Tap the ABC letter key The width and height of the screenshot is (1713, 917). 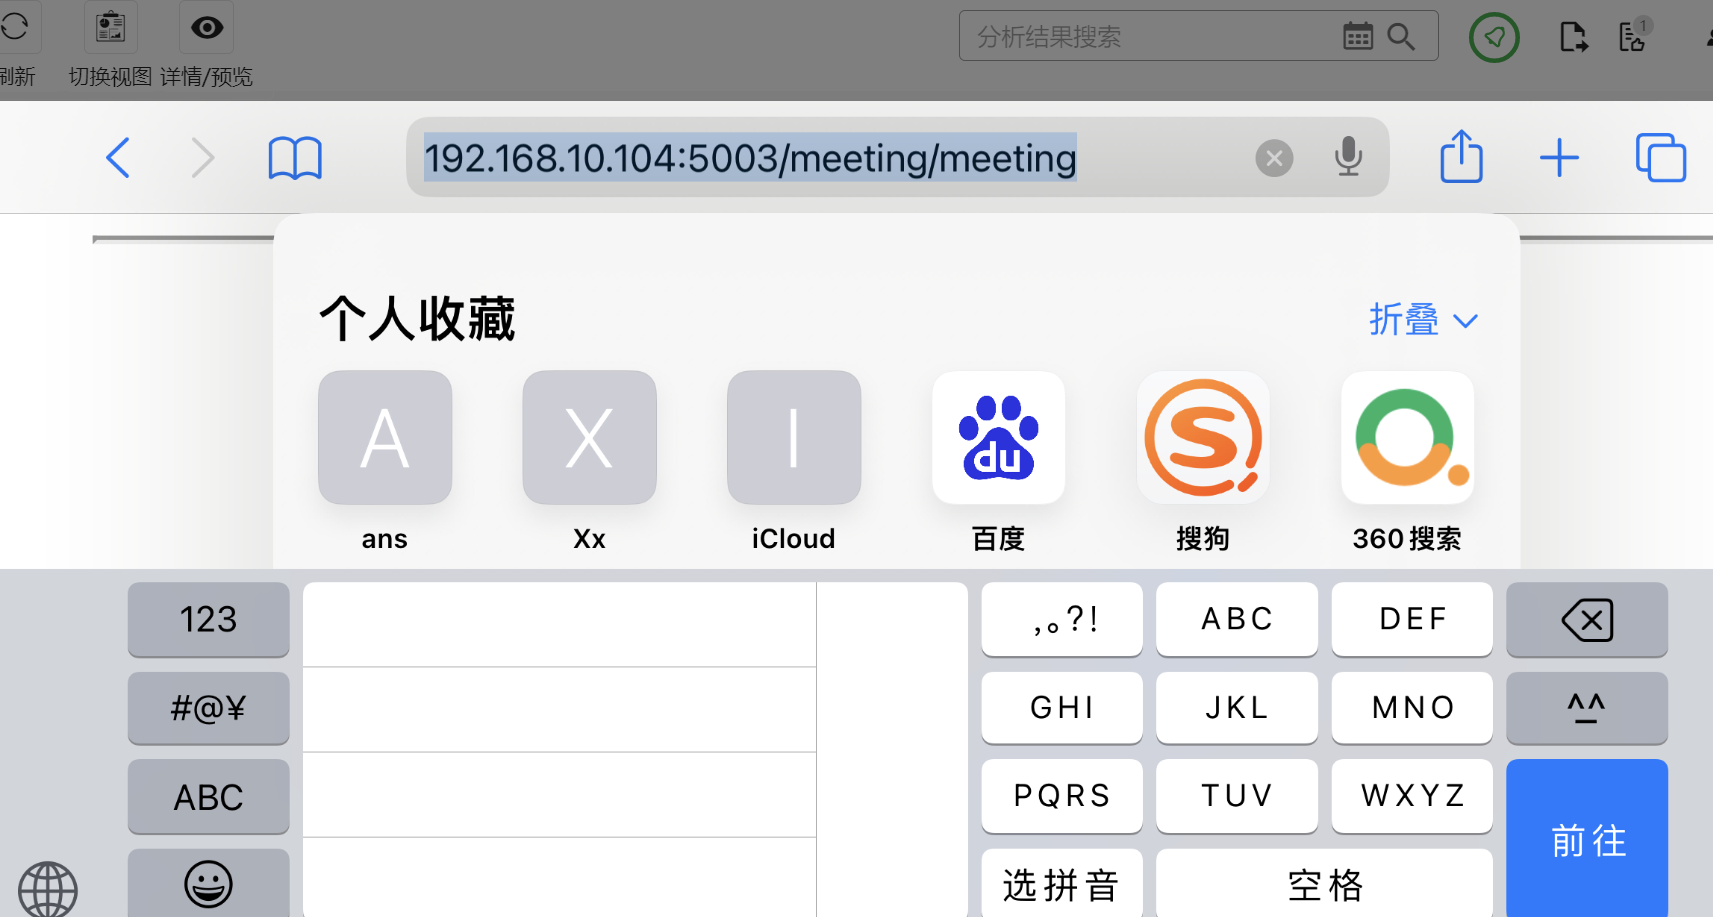(1237, 619)
